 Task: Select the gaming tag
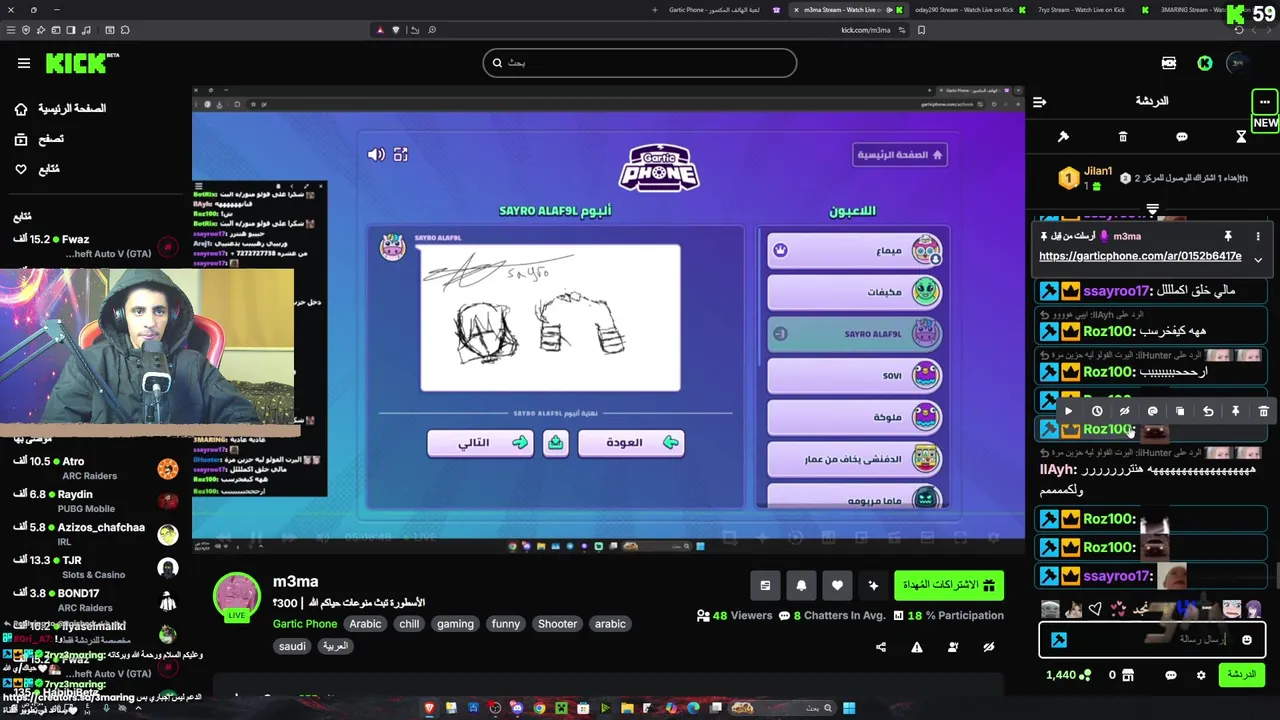455,624
